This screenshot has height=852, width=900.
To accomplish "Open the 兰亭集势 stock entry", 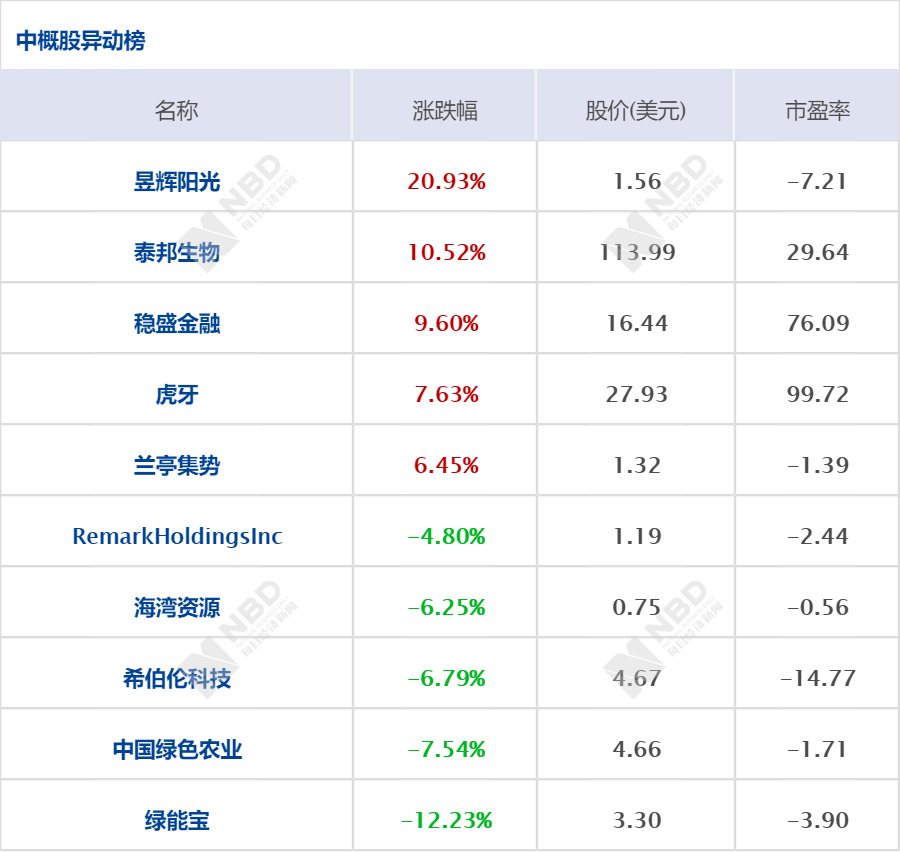I will coord(177,465).
